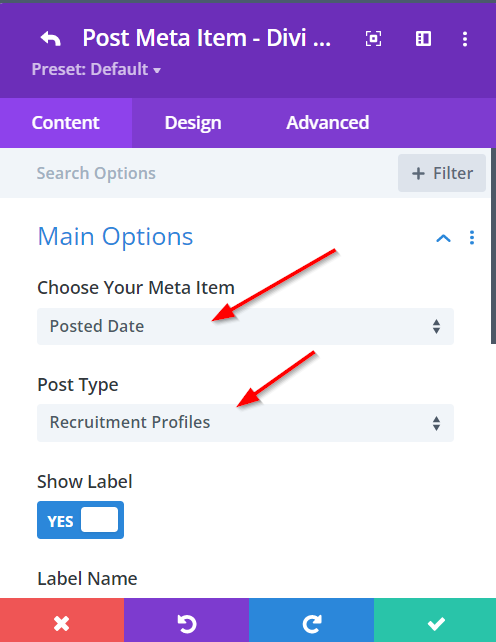Screen dimensions: 496x642
Task: Select the Content tab
Action: click(x=66, y=123)
